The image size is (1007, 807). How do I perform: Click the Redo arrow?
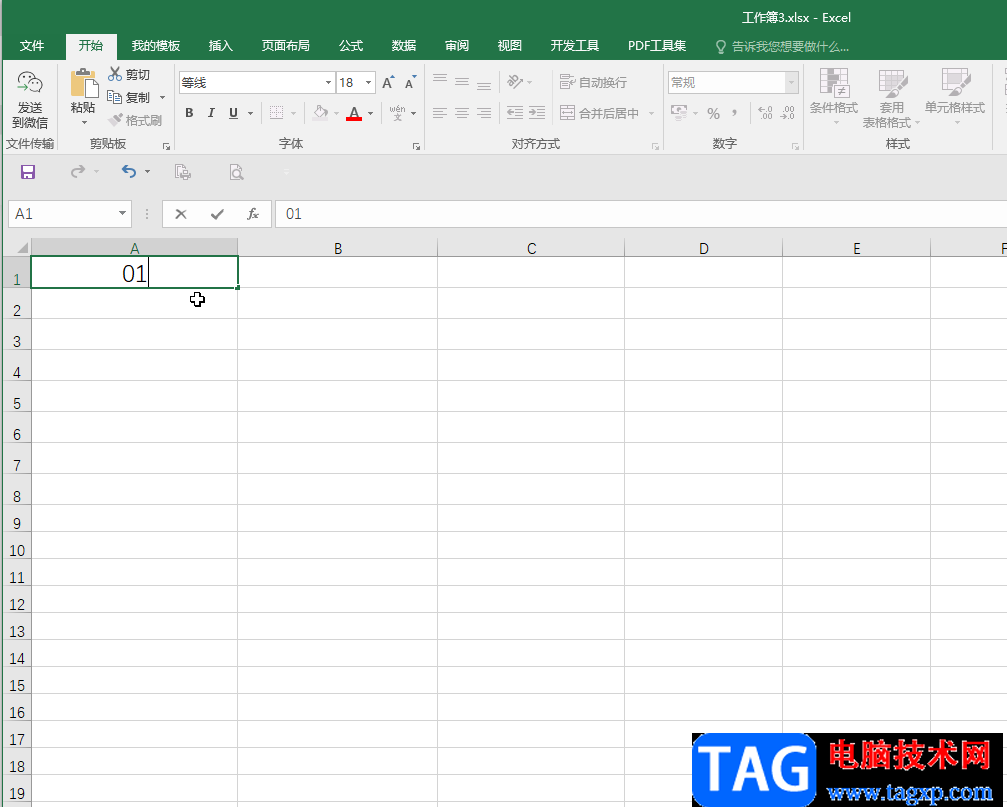click(x=78, y=171)
